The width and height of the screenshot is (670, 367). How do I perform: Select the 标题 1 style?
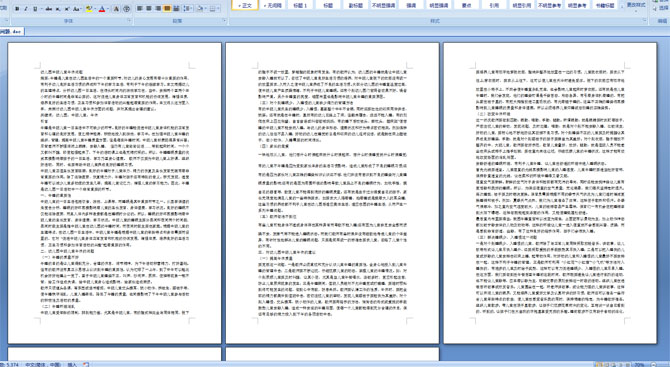click(300, 5)
